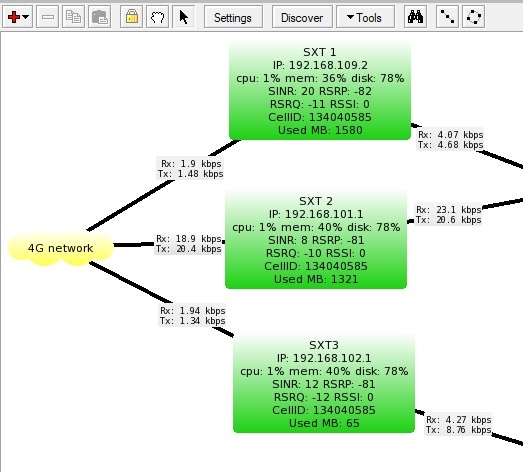
Task: Open the Settings button
Action: pyautogui.click(x=233, y=17)
